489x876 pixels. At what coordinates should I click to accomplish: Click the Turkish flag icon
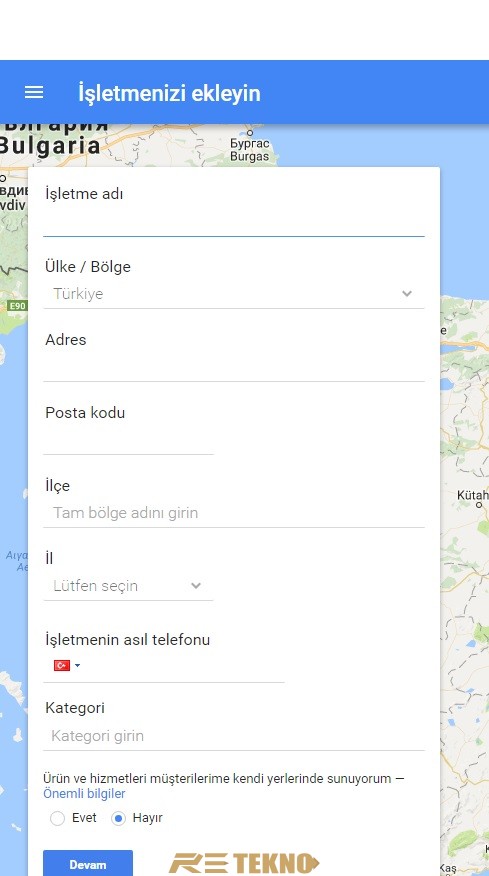(61, 665)
